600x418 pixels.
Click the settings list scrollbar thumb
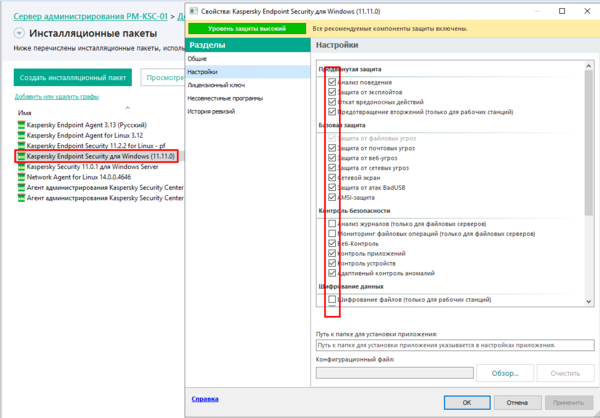(x=589, y=144)
